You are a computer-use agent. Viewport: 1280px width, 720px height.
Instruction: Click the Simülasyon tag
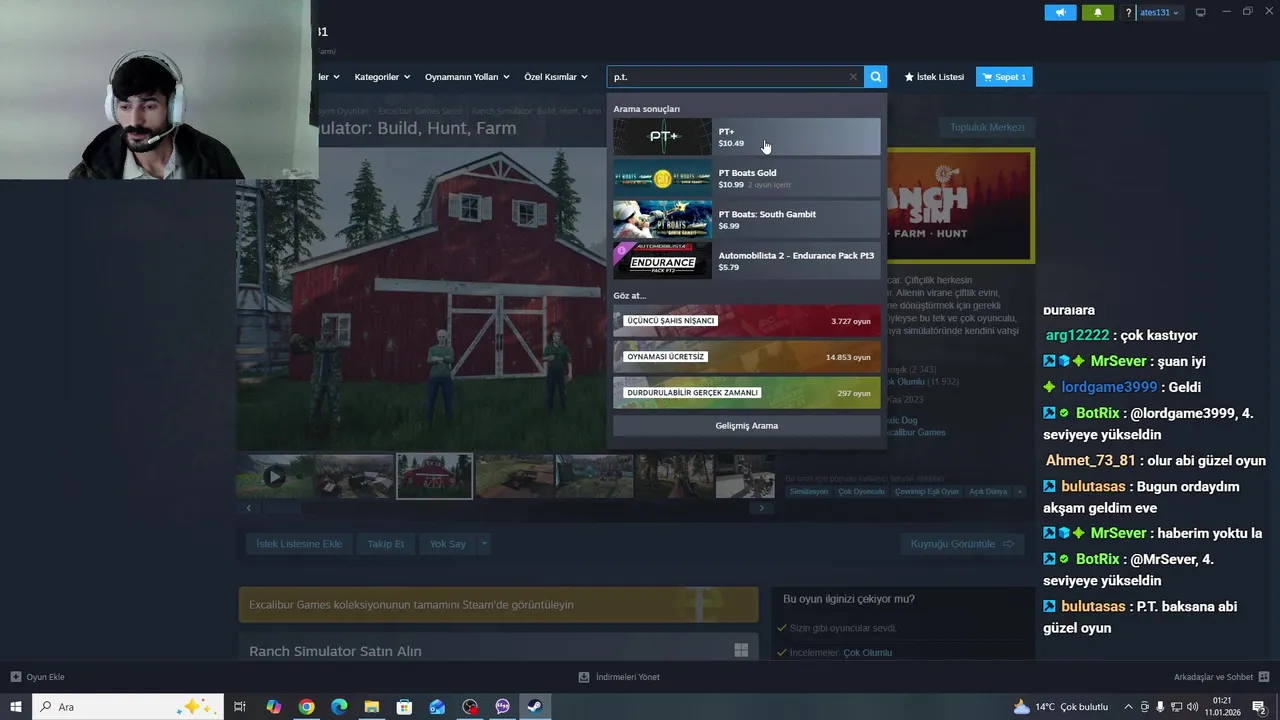(x=809, y=491)
